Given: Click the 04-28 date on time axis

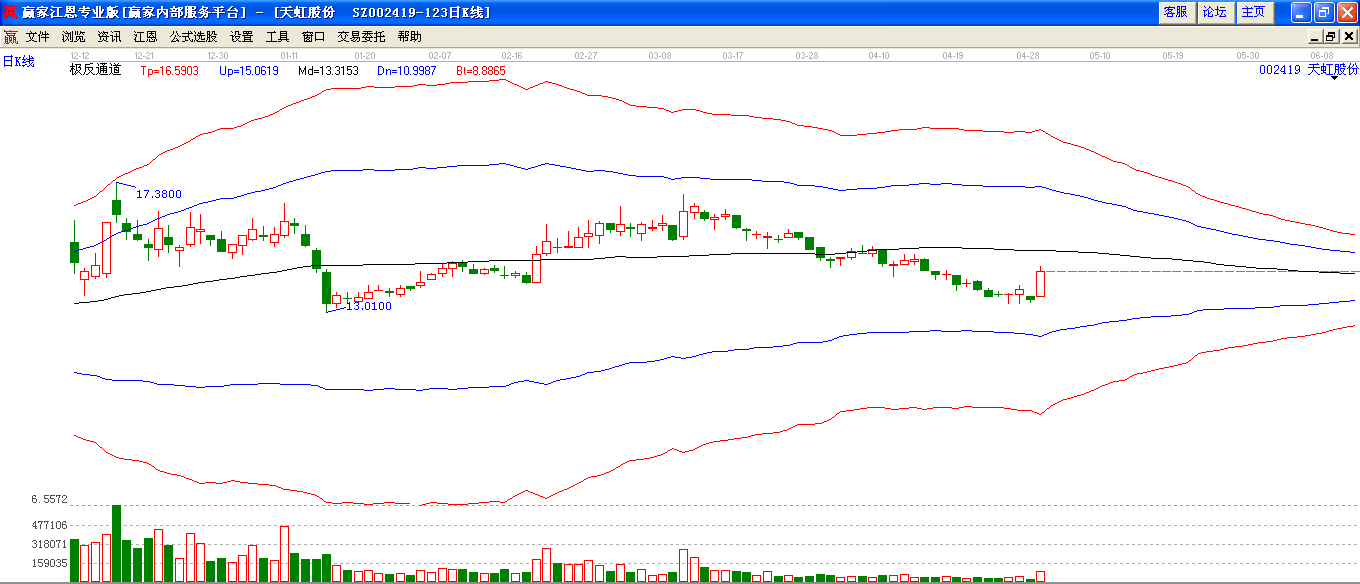Looking at the screenshot, I should pos(1027,55).
